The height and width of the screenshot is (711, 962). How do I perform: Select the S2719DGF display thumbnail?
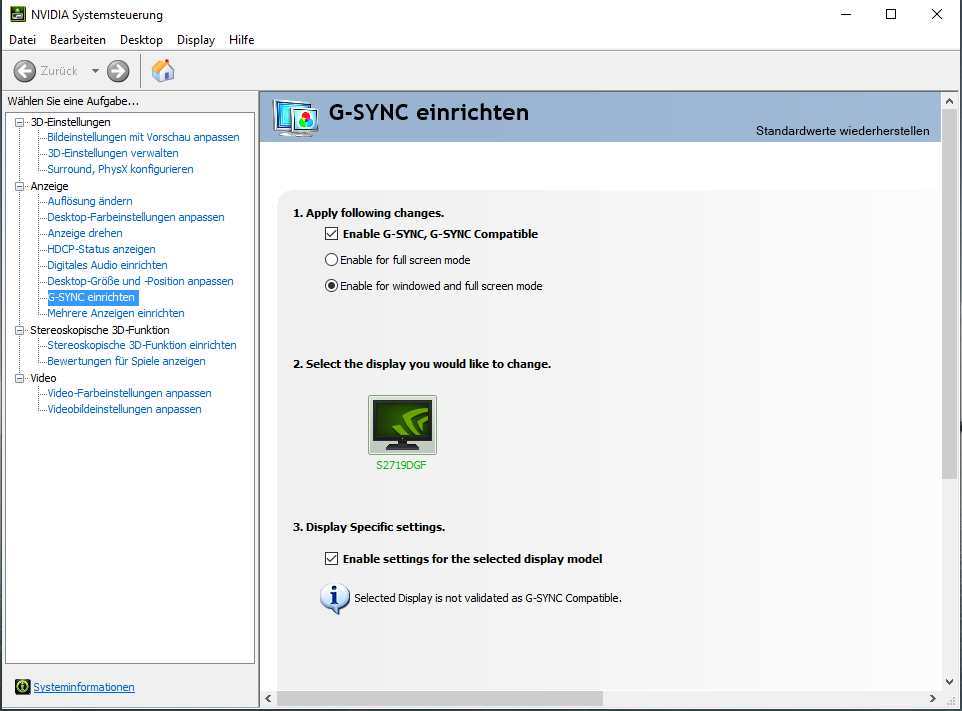pos(402,425)
